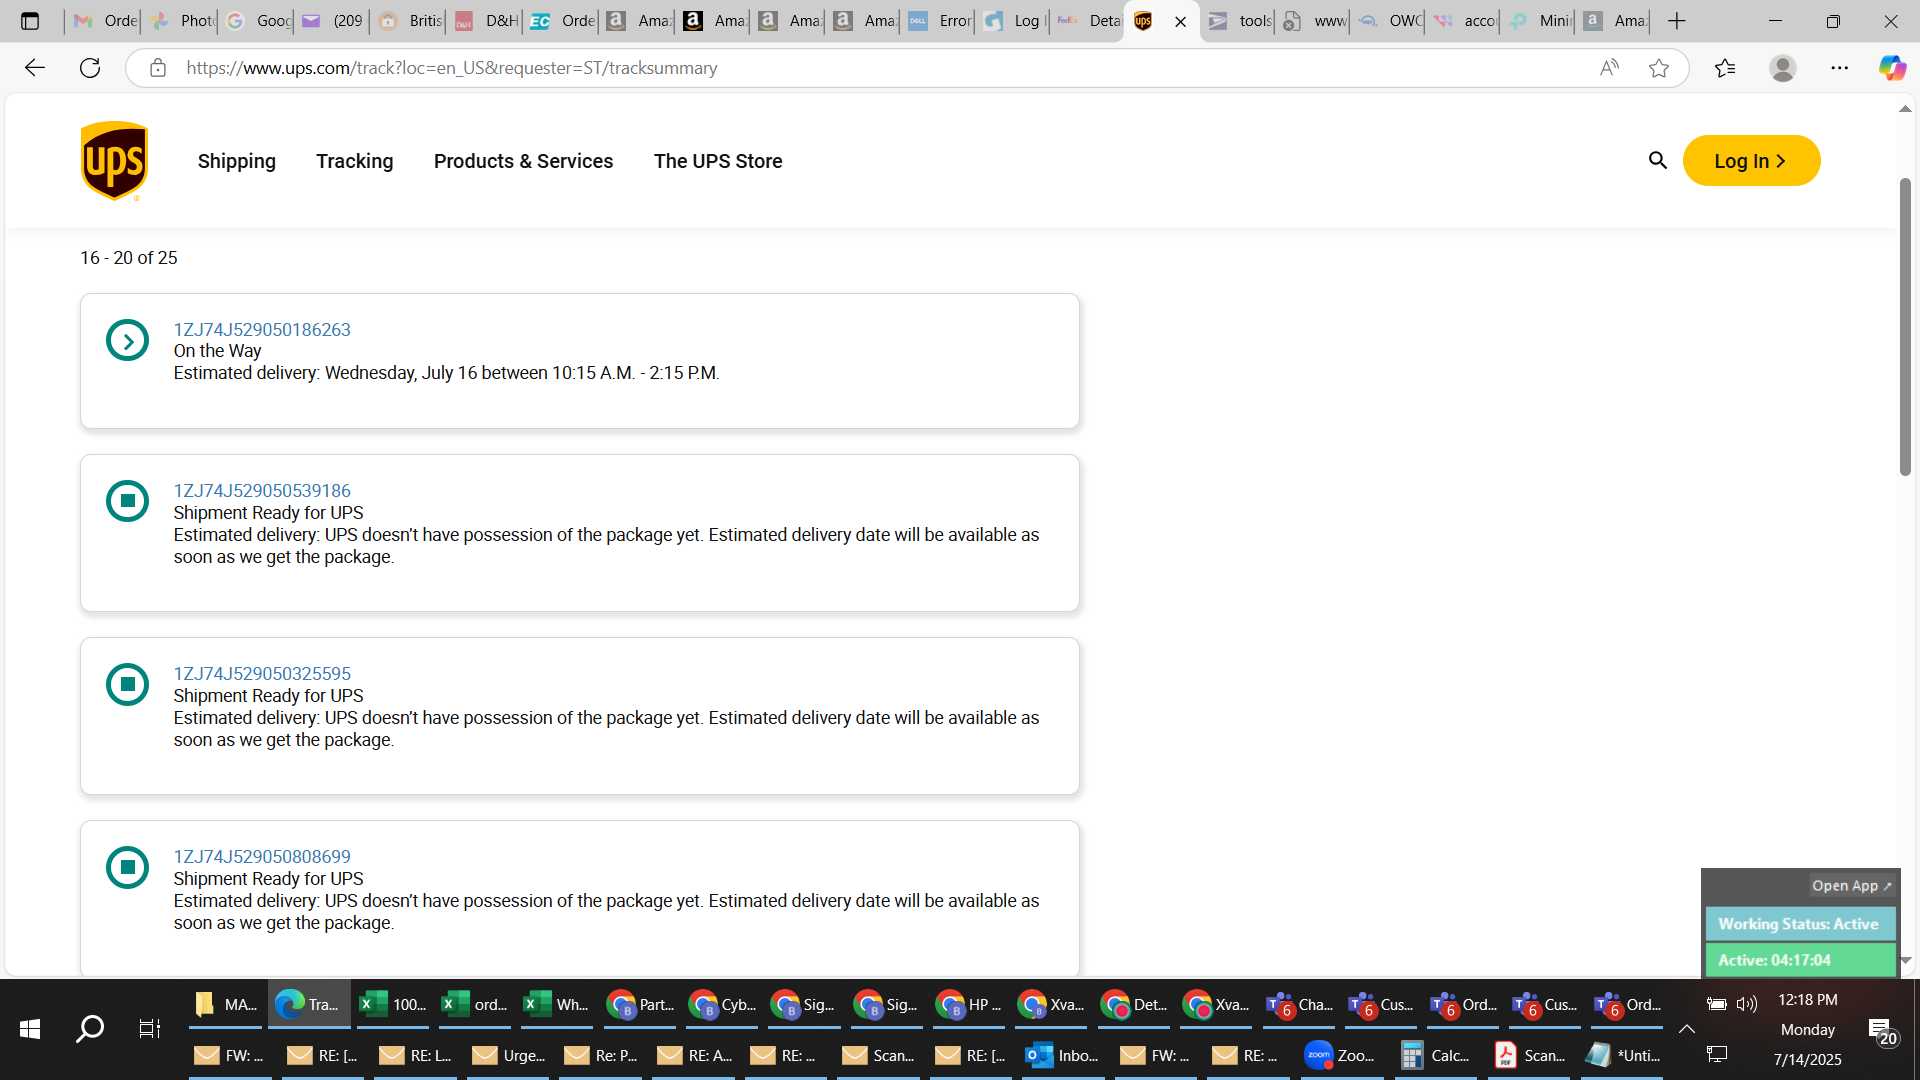Open the Tracking menu

point(355,161)
